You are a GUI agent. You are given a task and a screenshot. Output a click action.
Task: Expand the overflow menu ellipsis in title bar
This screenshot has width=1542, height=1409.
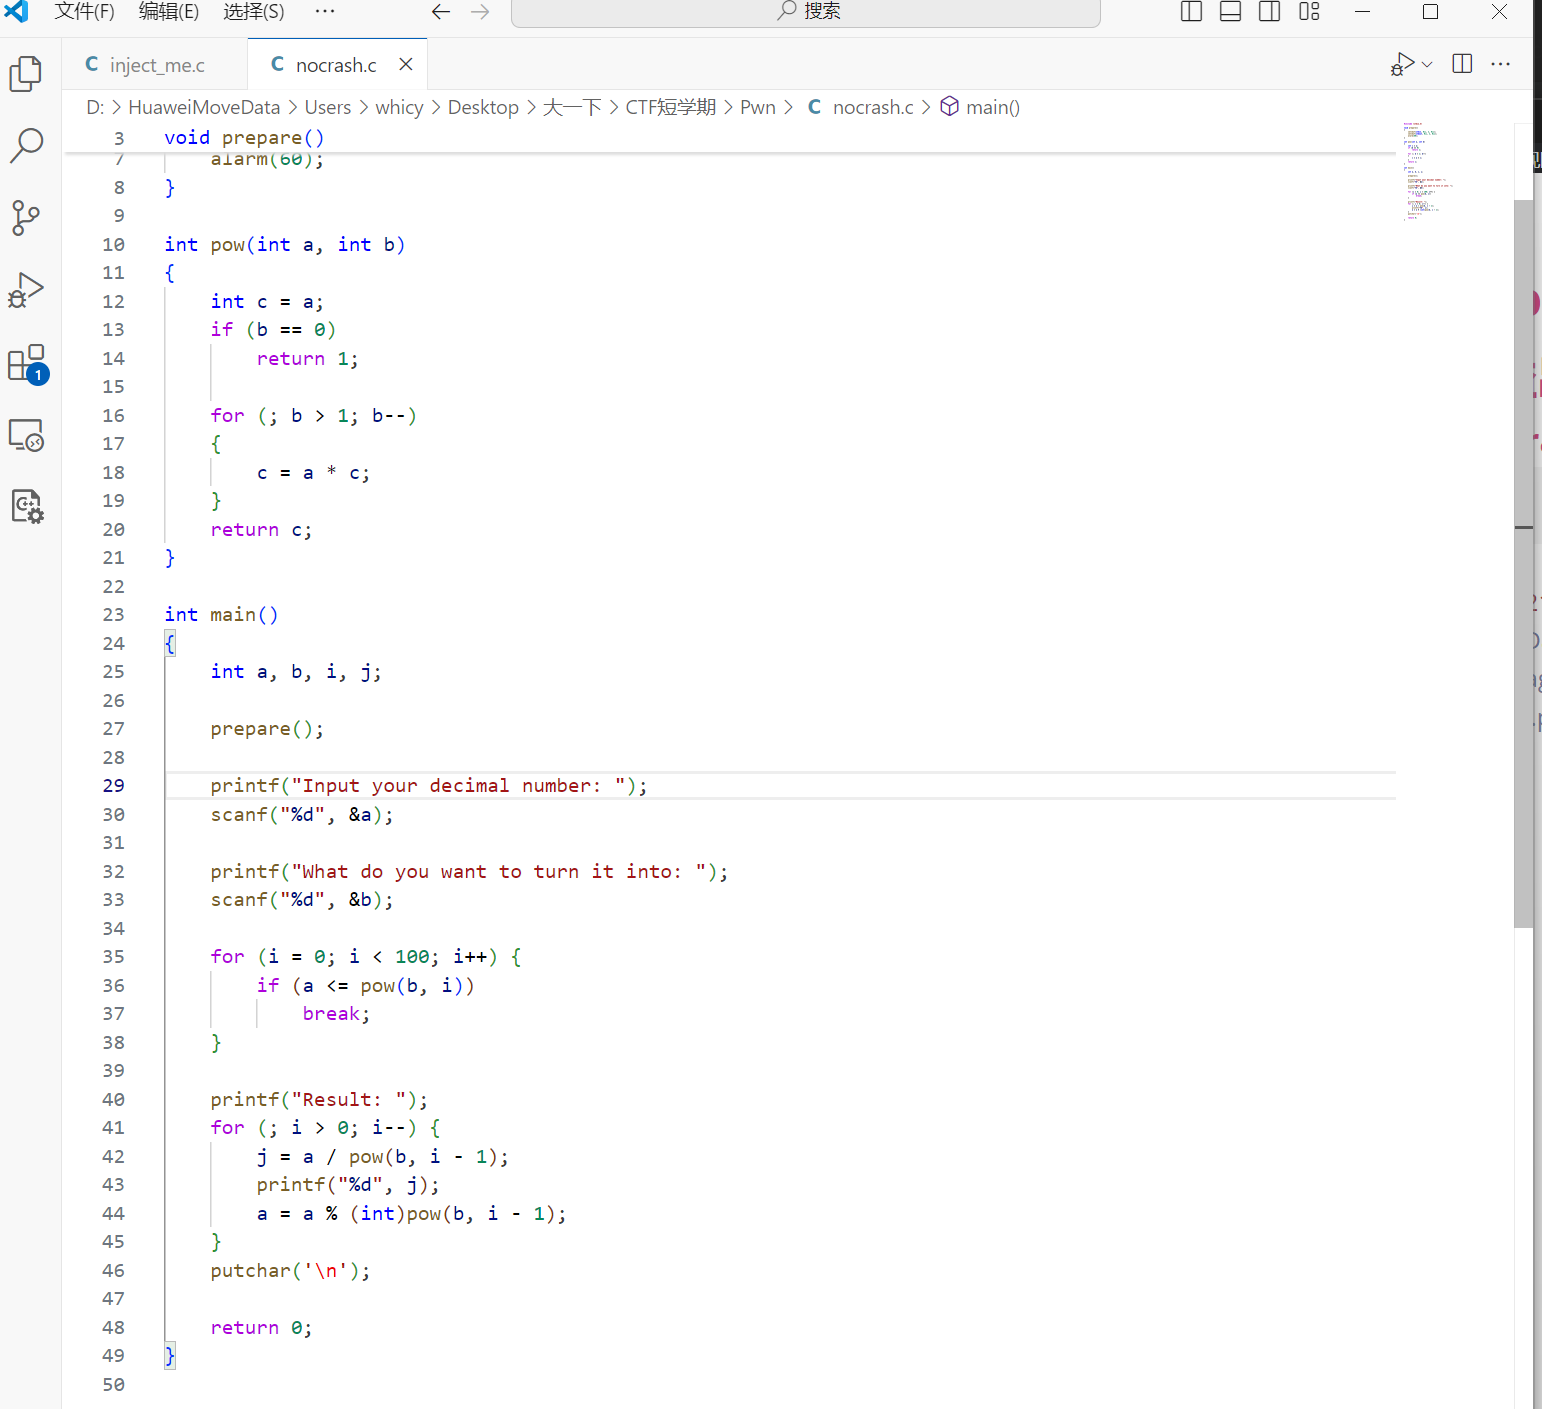tap(325, 12)
